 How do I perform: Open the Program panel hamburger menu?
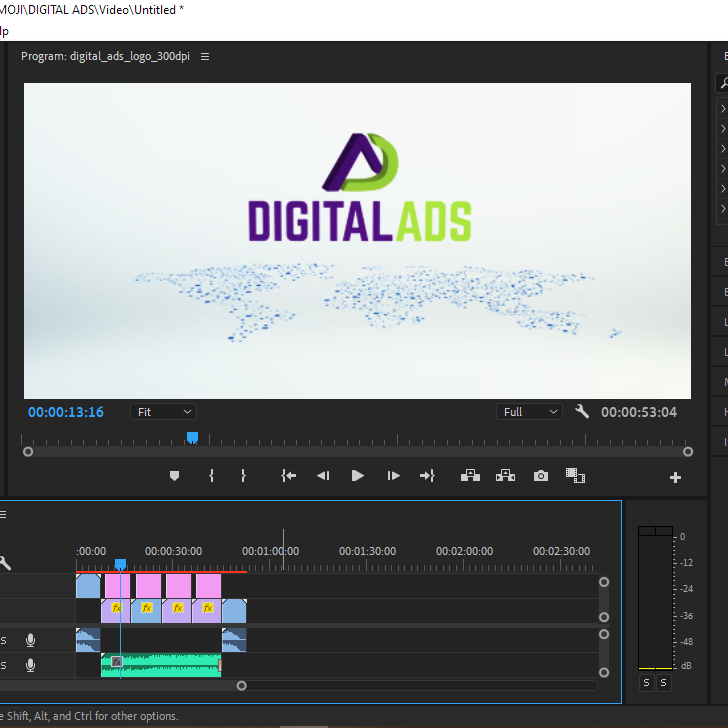pos(205,57)
